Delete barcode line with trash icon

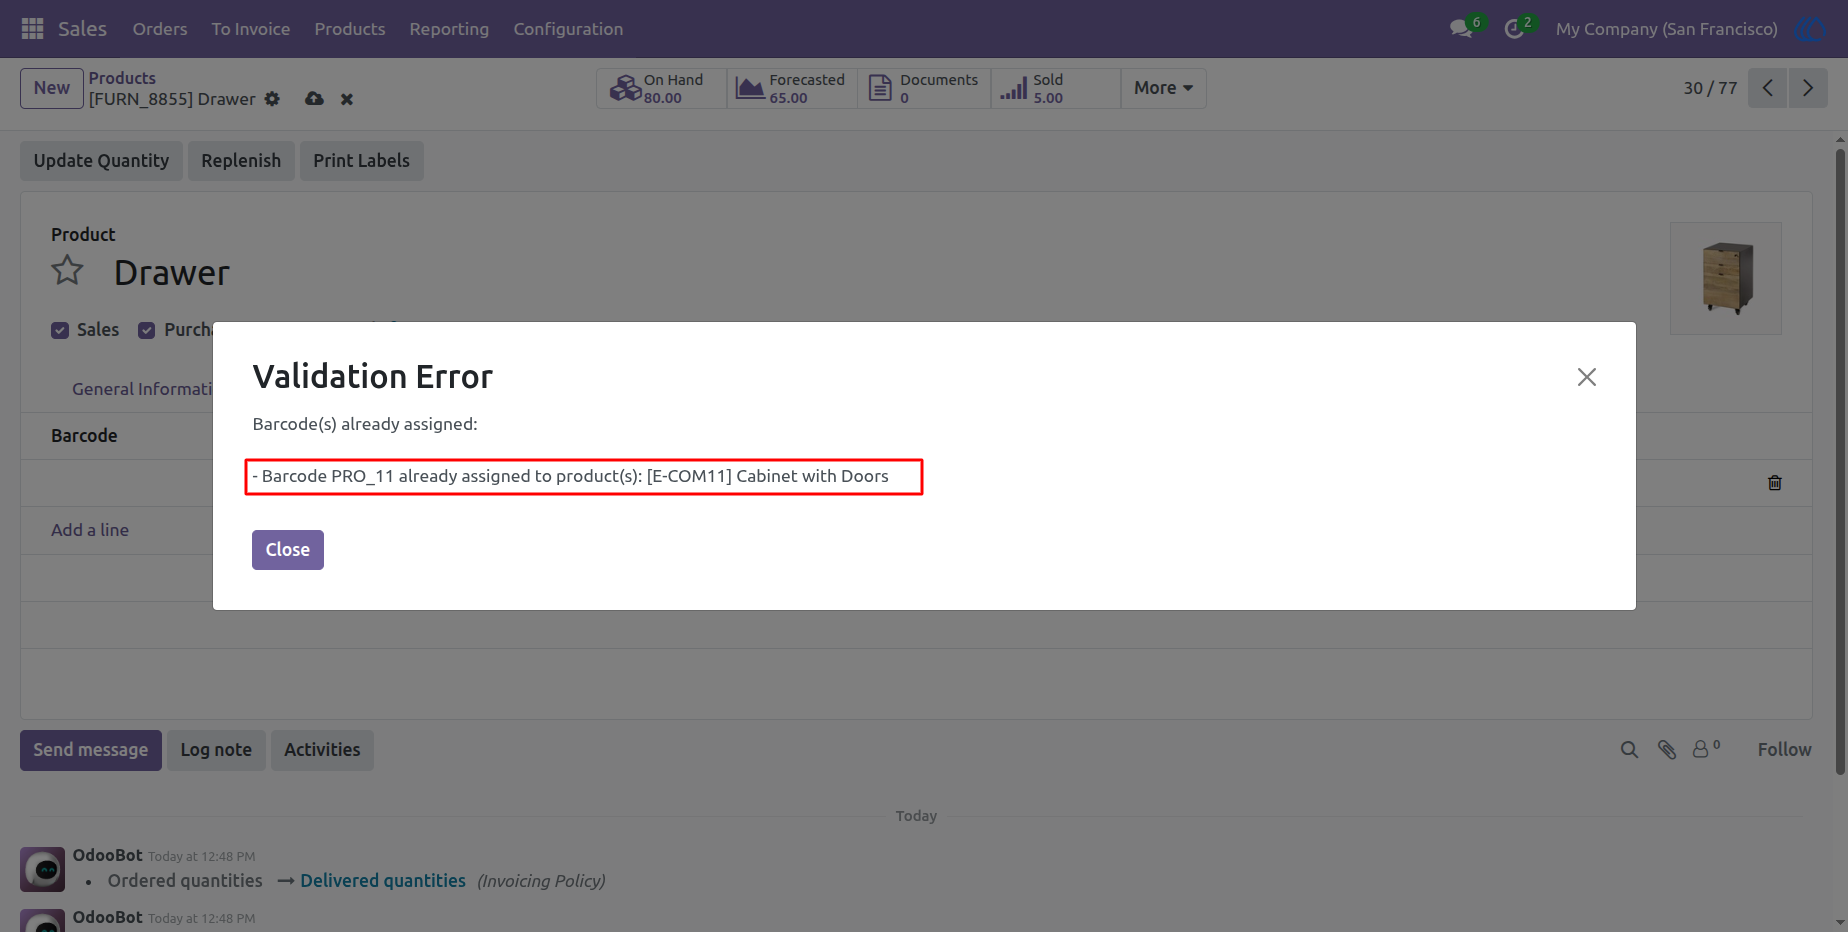pos(1775,483)
